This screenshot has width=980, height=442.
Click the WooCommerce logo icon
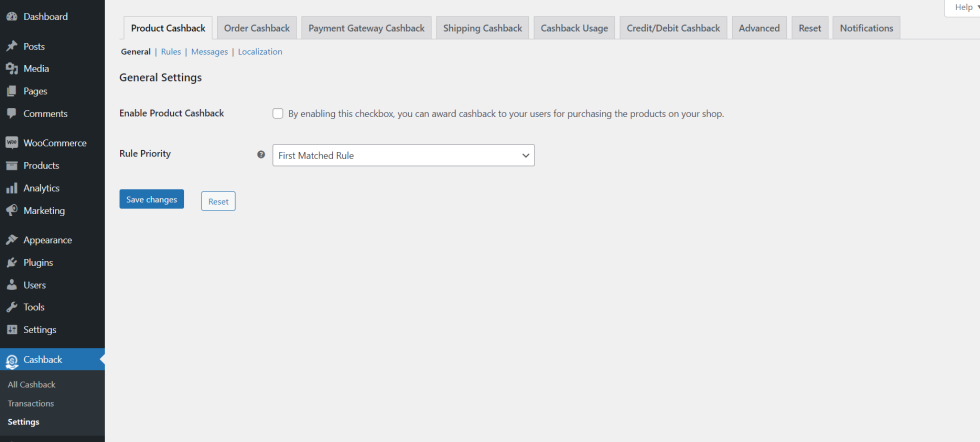12,143
